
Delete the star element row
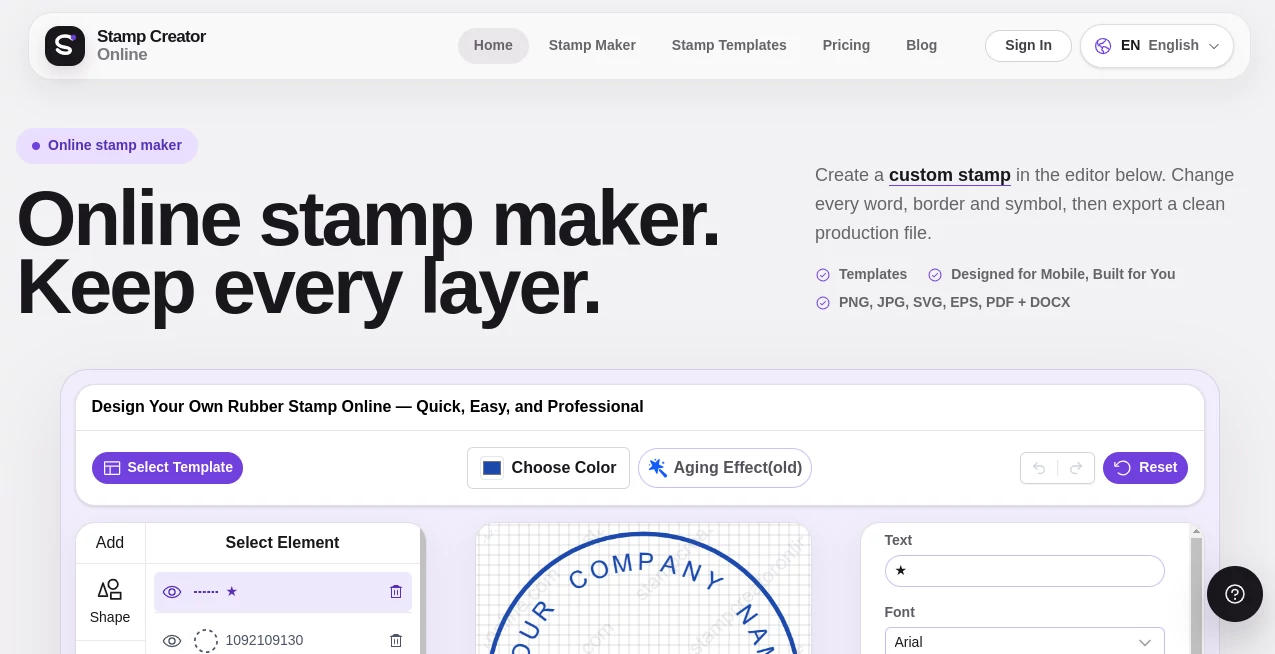click(396, 592)
